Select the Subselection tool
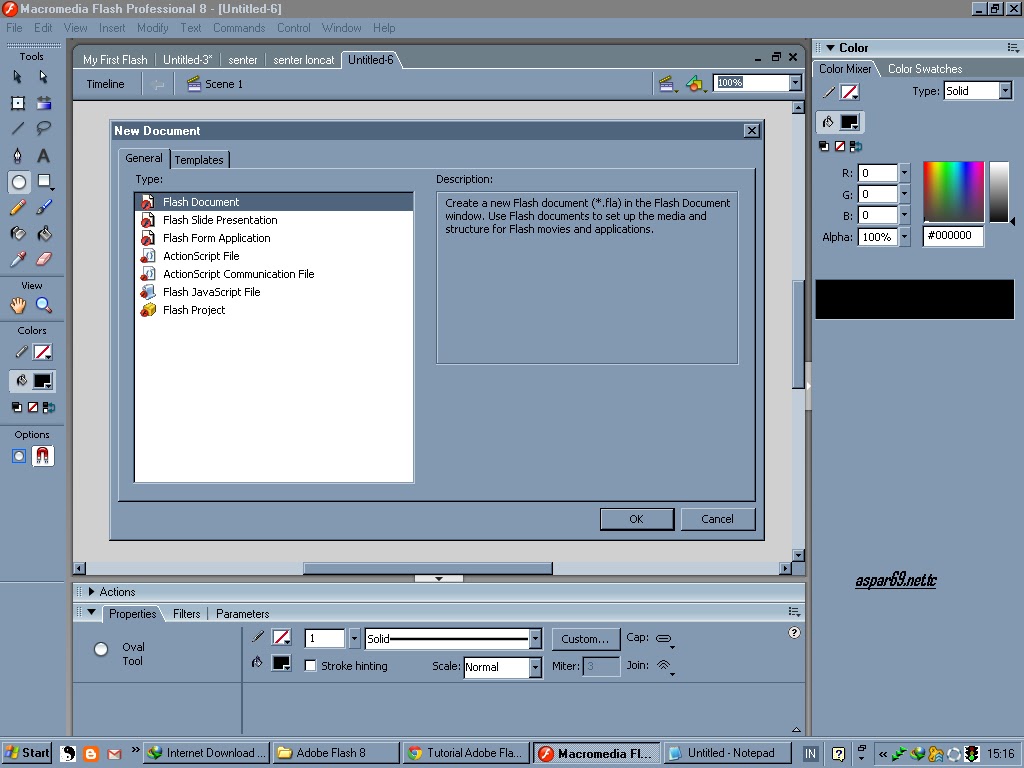 [x=43, y=77]
